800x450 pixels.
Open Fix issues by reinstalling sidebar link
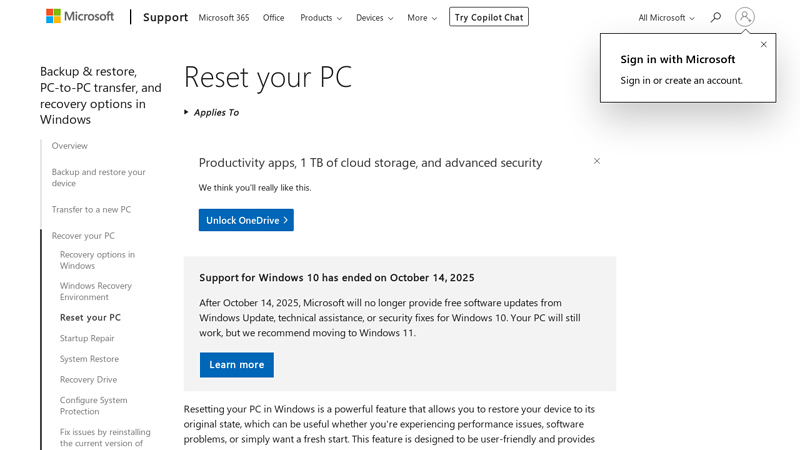point(105,437)
